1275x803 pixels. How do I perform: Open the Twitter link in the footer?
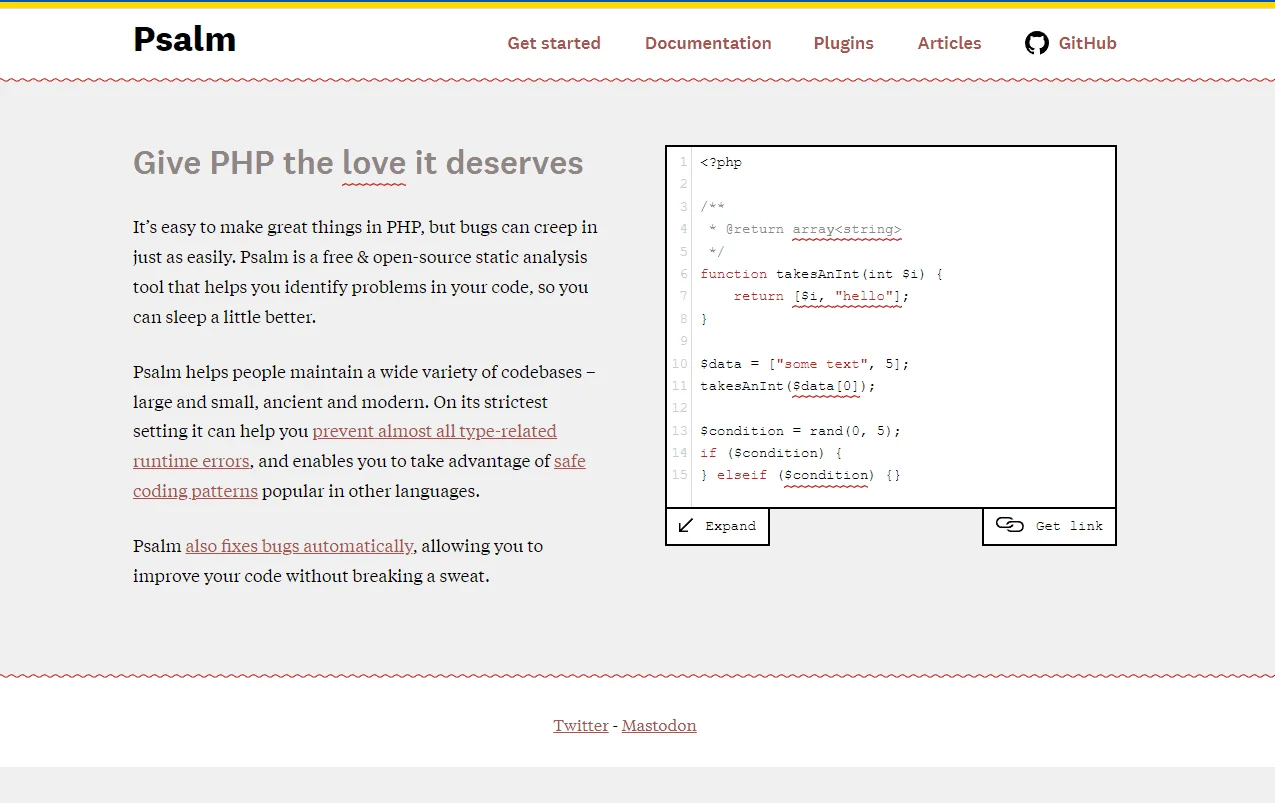pyautogui.click(x=580, y=725)
